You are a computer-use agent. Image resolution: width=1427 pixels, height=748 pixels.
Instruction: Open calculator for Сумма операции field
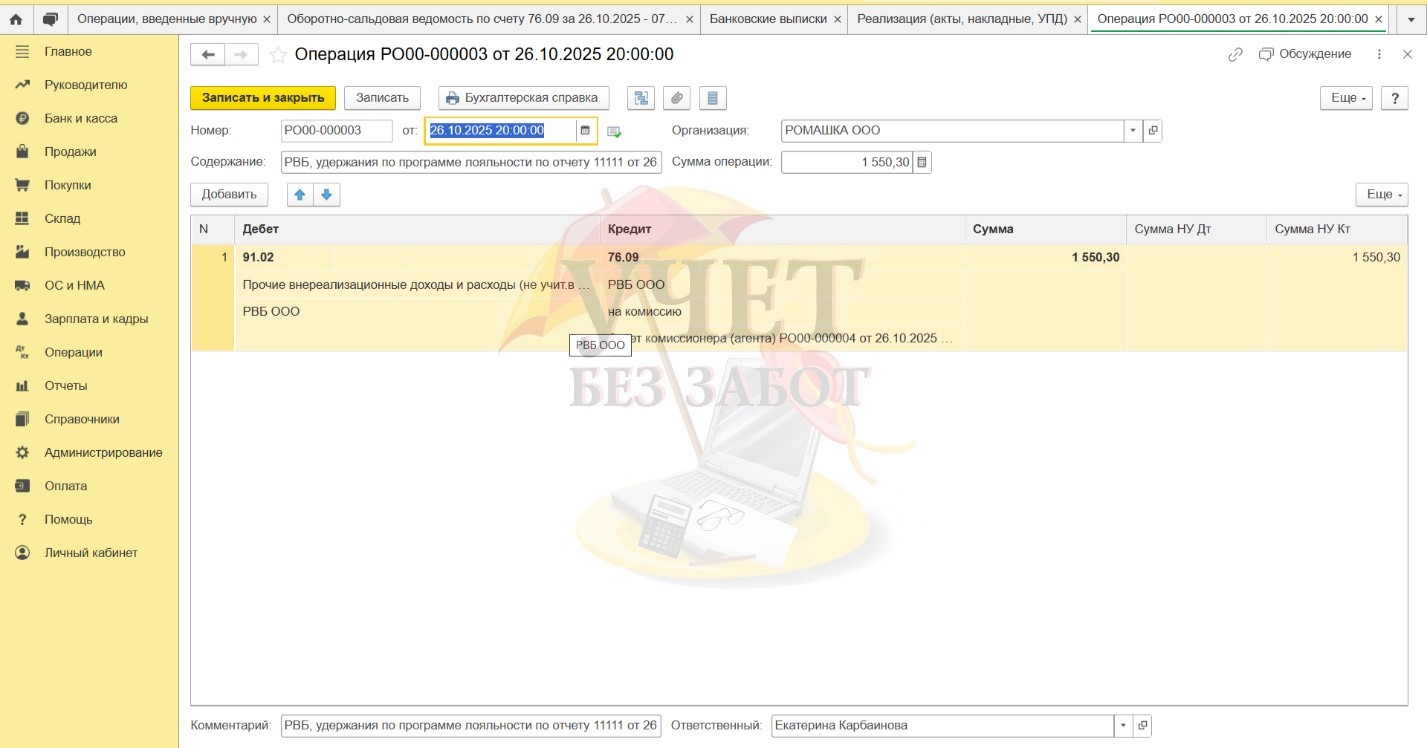[x=922, y=162]
